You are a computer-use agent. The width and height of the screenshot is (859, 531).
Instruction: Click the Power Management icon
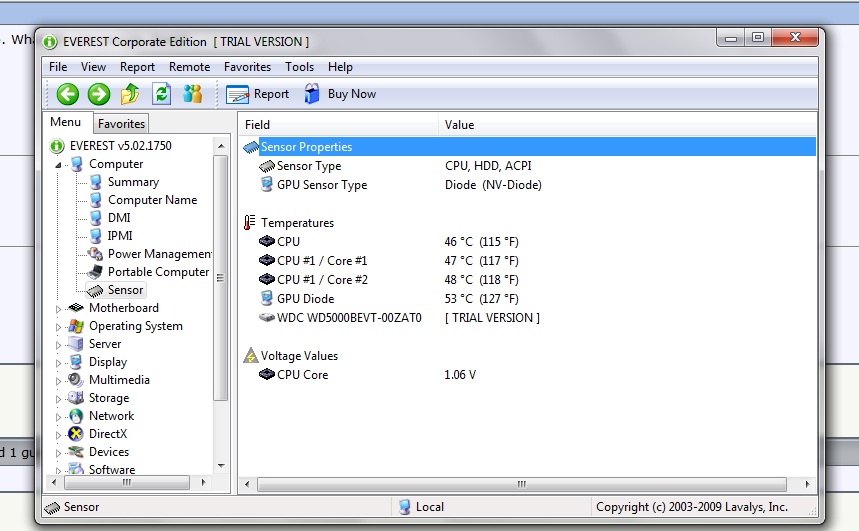(96, 254)
